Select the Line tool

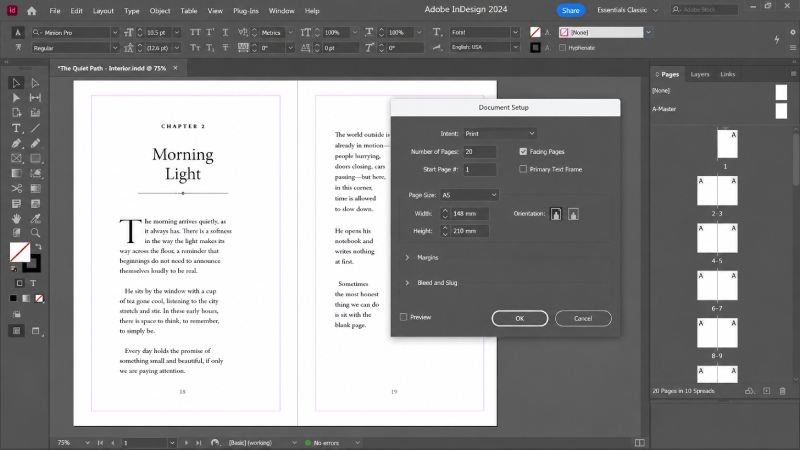click(x=35, y=128)
